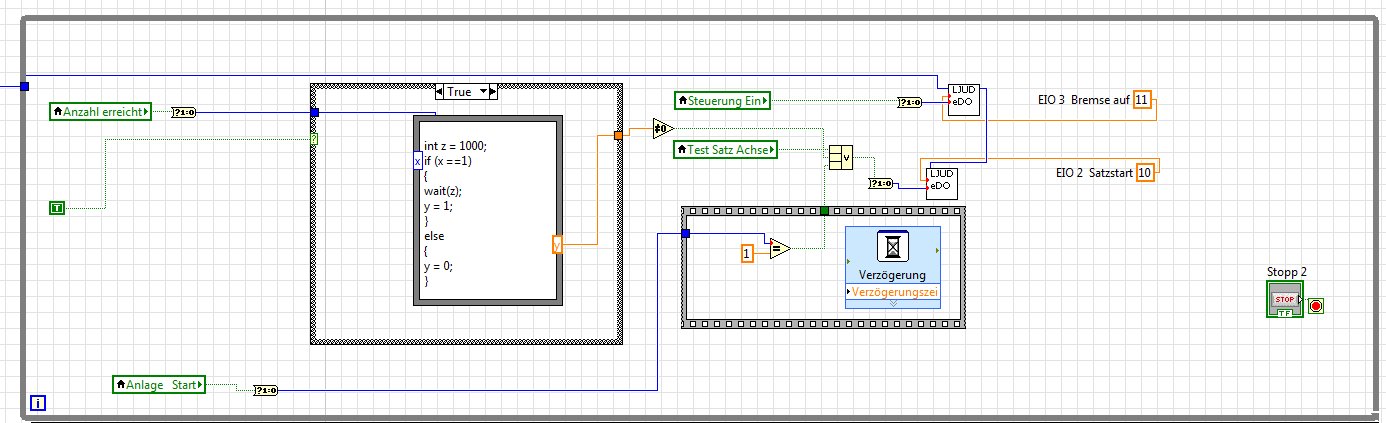Click Boolean-to-number node below OR gate
This screenshot has width=1386, height=423.
(x=882, y=183)
